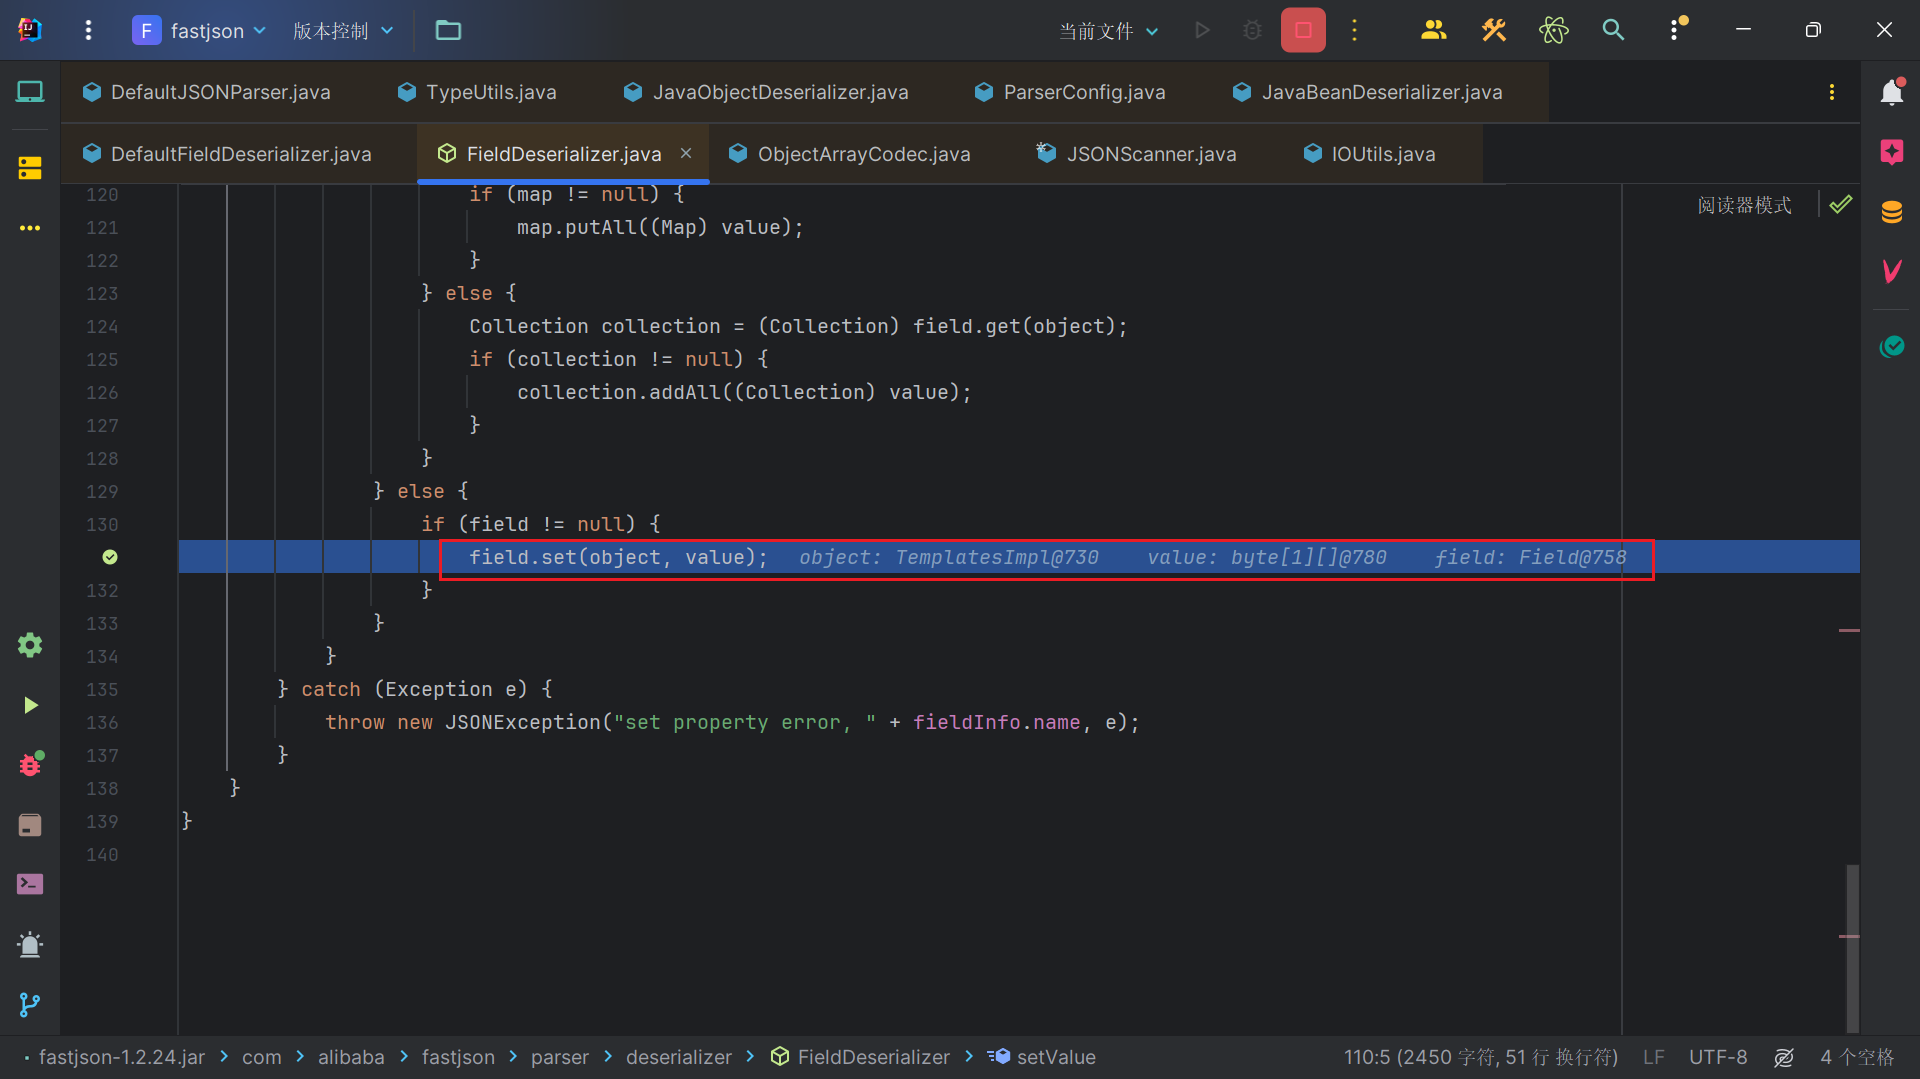The image size is (1920, 1079).
Task: Click the crossed-eye highlighting status icon
Action: pyautogui.click(x=1784, y=1057)
